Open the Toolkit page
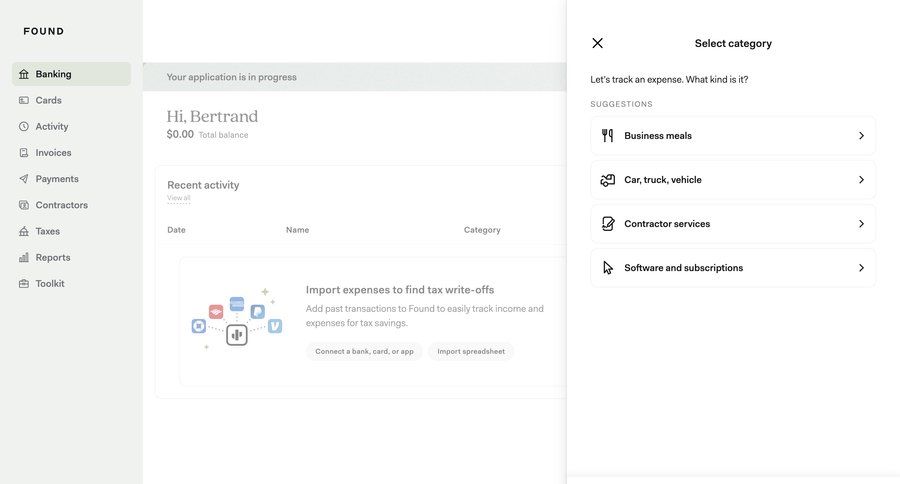 (x=71, y=284)
